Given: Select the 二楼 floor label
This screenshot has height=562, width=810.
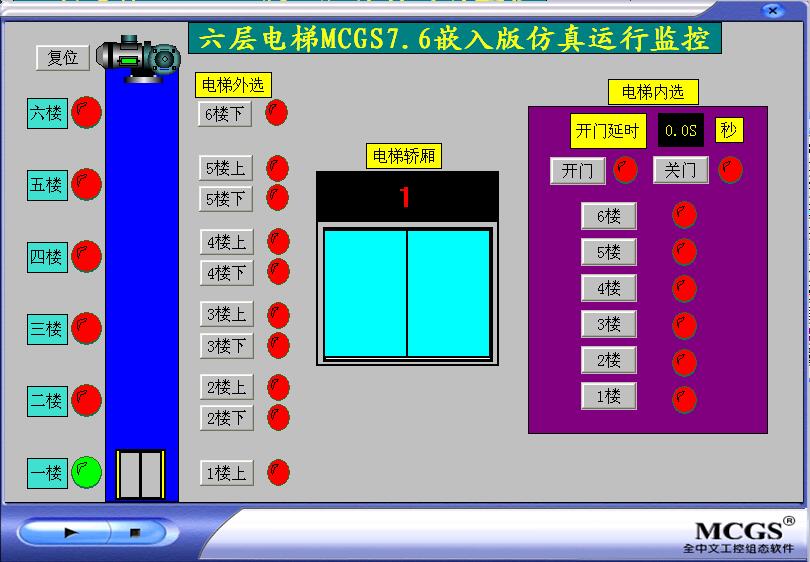Looking at the screenshot, I should [x=47, y=401].
